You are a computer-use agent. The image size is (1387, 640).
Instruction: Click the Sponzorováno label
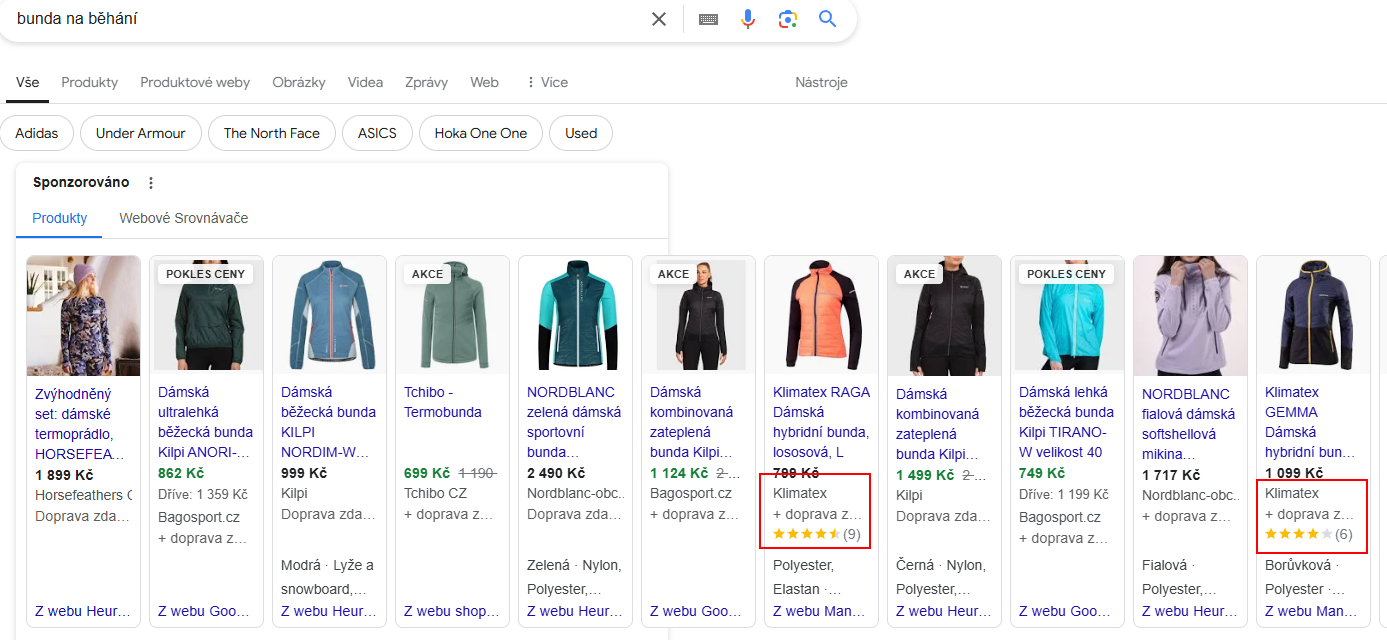81,182
